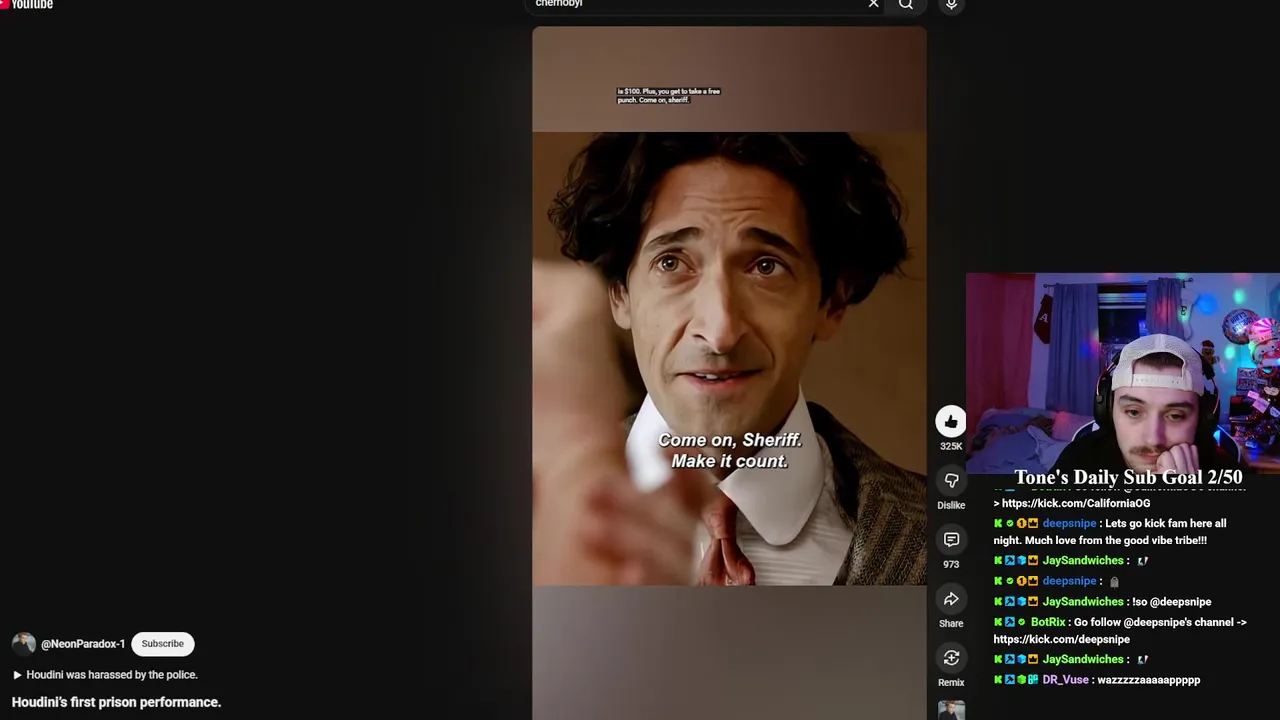Open sound source thumbnail below Remix
Viewport: 1280px width, 720px height.
951,711
